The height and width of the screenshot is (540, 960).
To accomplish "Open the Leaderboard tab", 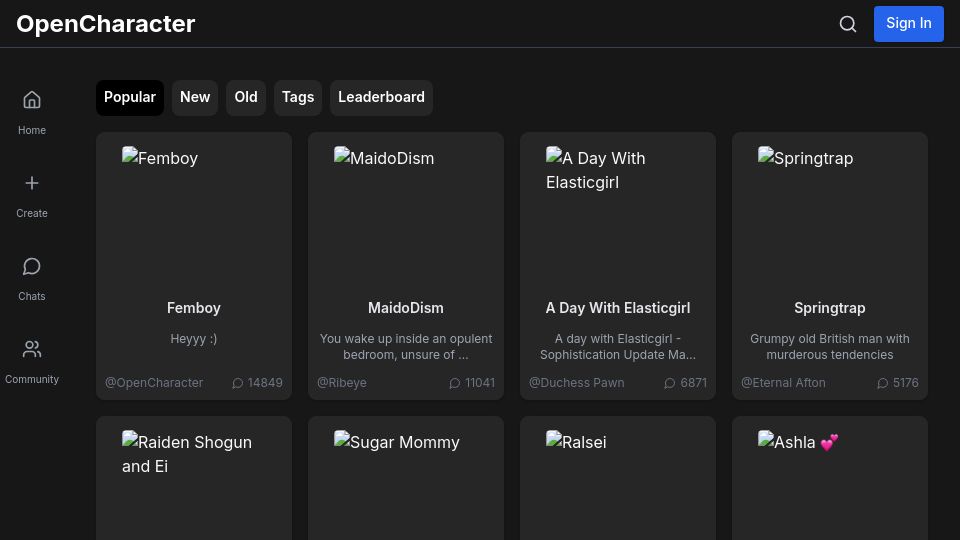I will tap(381, 97).
